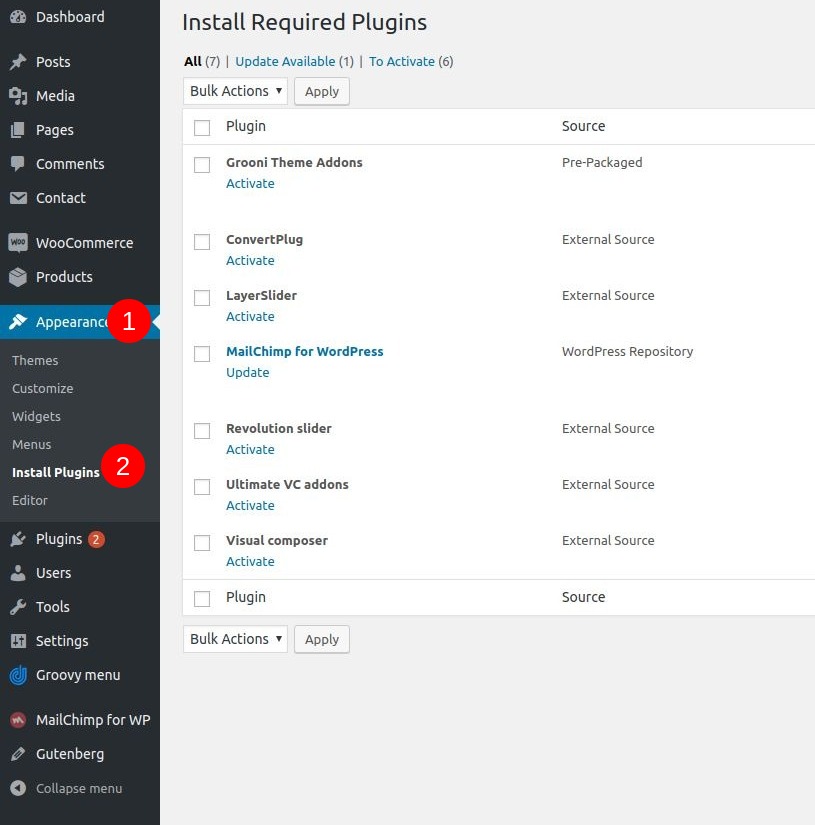Image resolution: width=815 pixels, height=825 pixels.
Task: Click the Media library icon
Action: (x=18, y=96)
